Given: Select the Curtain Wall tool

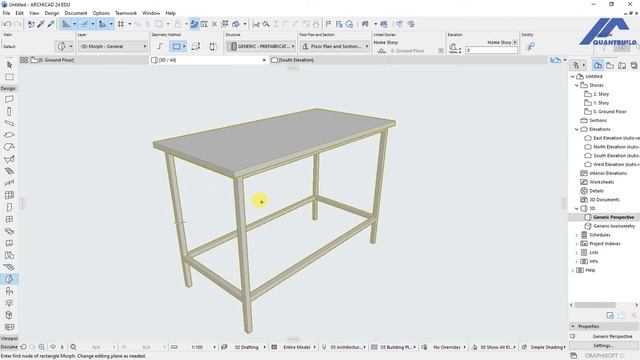Looking at the screenshot, I should 9,195.
